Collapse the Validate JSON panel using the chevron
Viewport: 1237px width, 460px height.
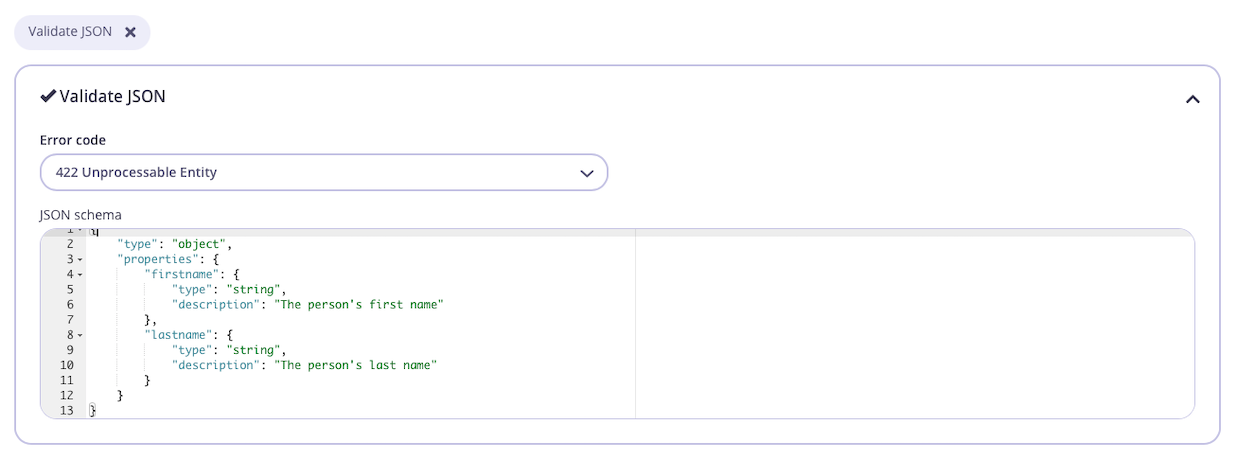1192,99
